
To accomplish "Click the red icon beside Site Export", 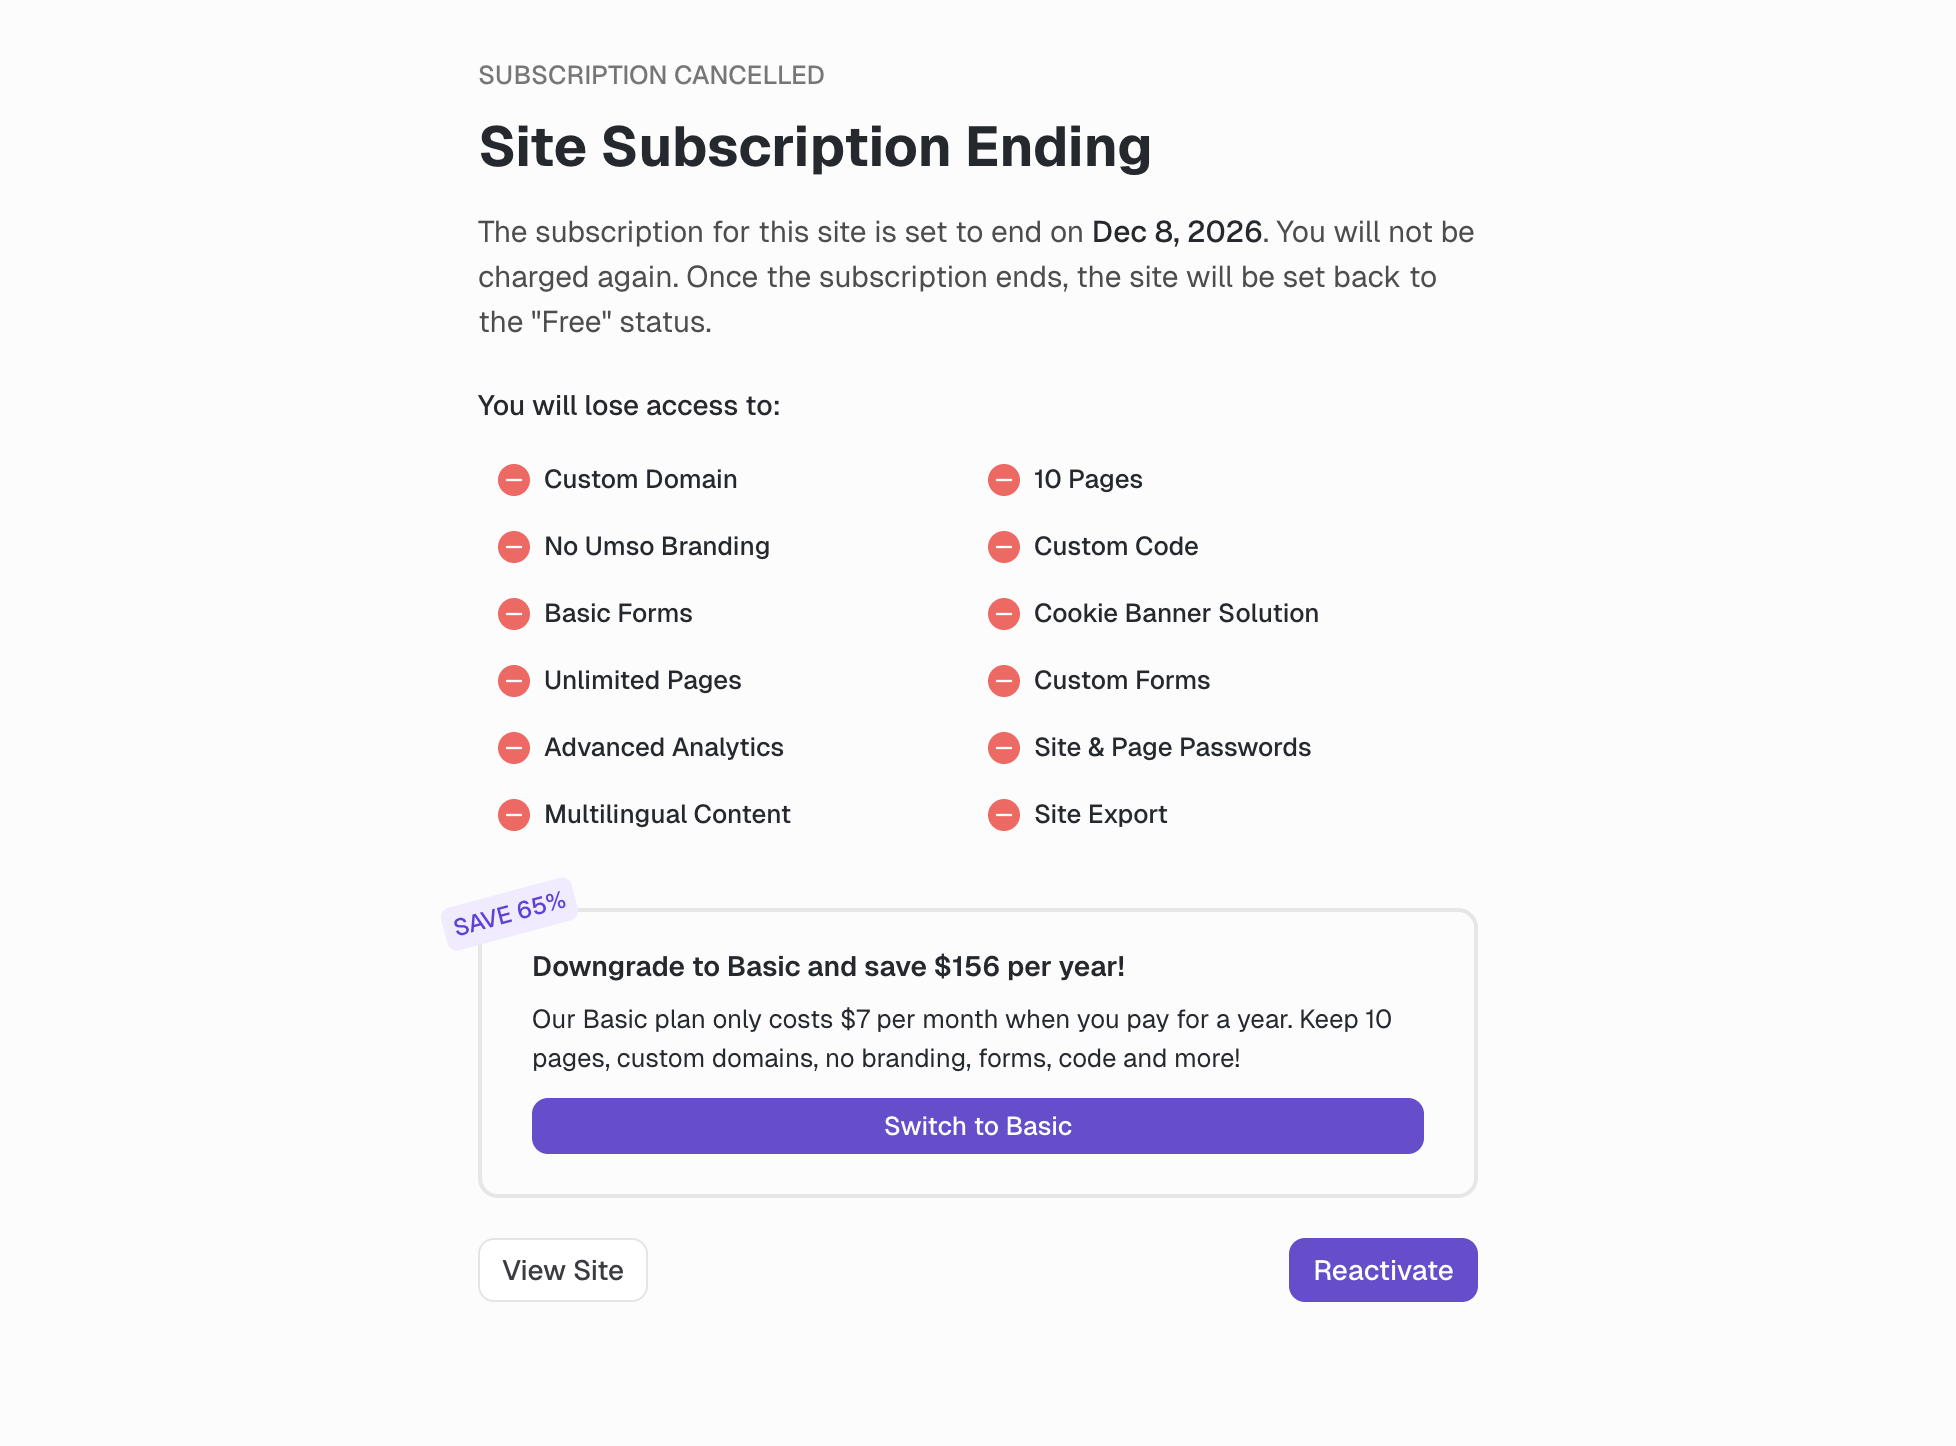I will 1004,815.
